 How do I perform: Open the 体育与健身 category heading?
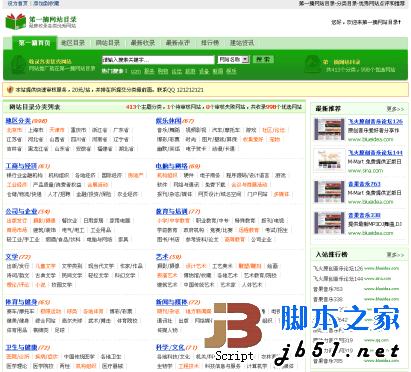(x=21, y=302)
